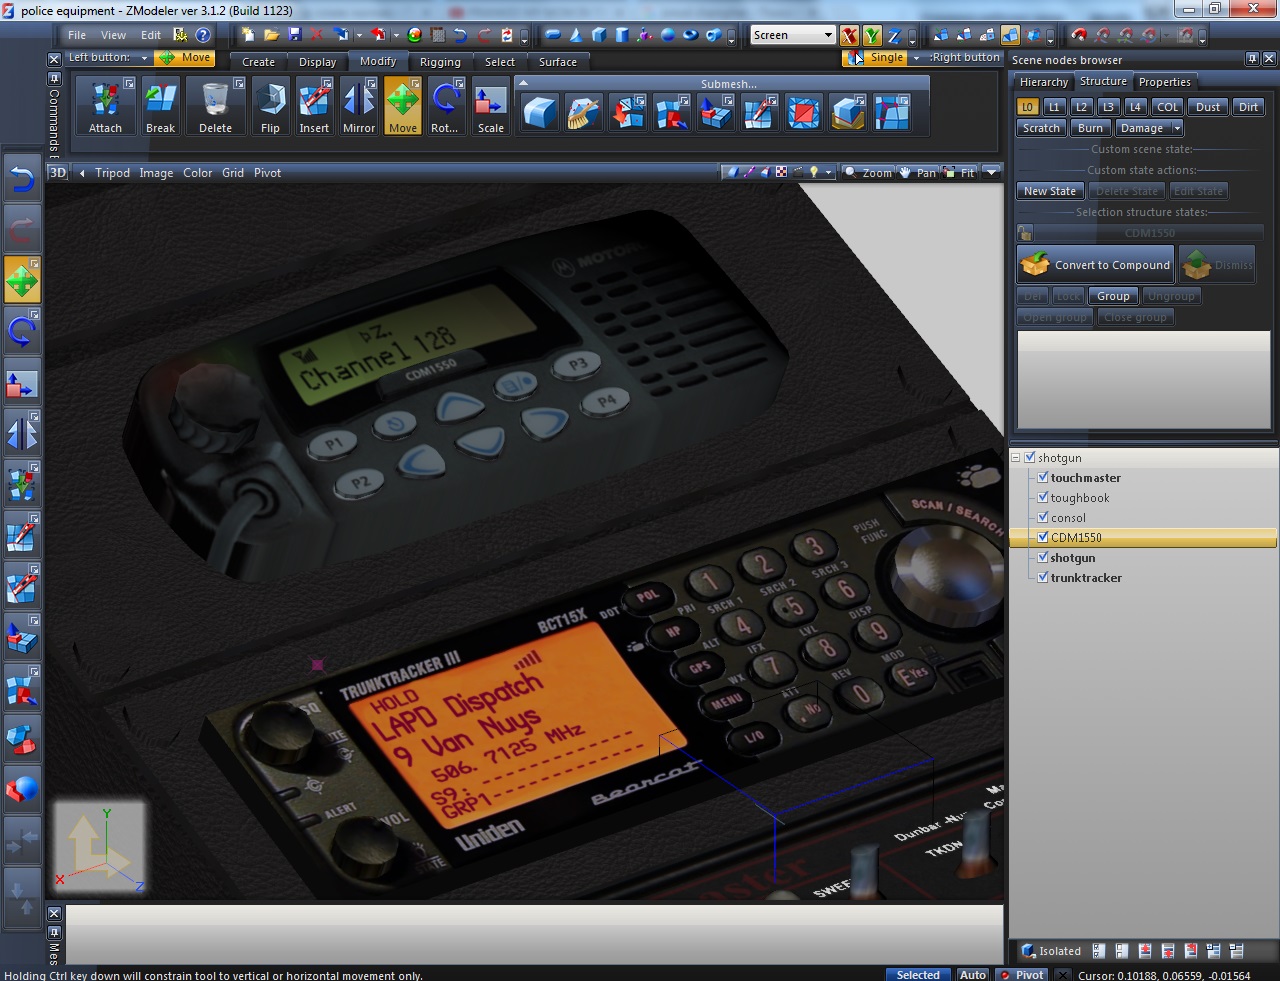Click the torus primitive icon
The height and width of the screenshot is (981, 1280).
pyautogui.click(x=690, y=35)
